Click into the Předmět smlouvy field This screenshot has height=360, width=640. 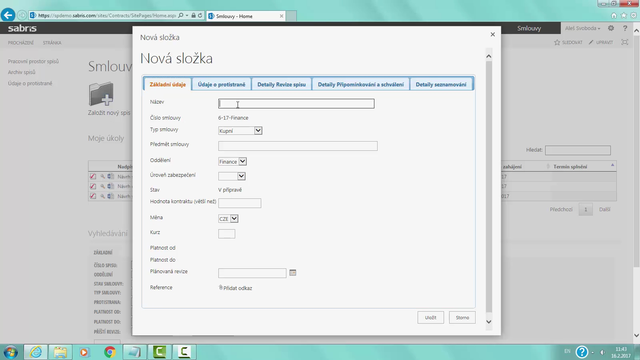coord(298,146)
